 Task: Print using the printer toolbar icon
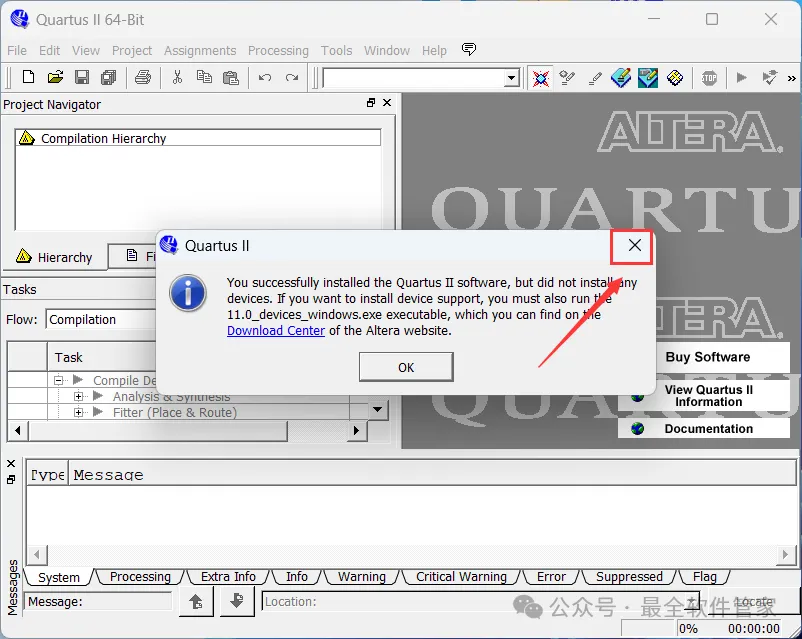(x=143, y=77)
